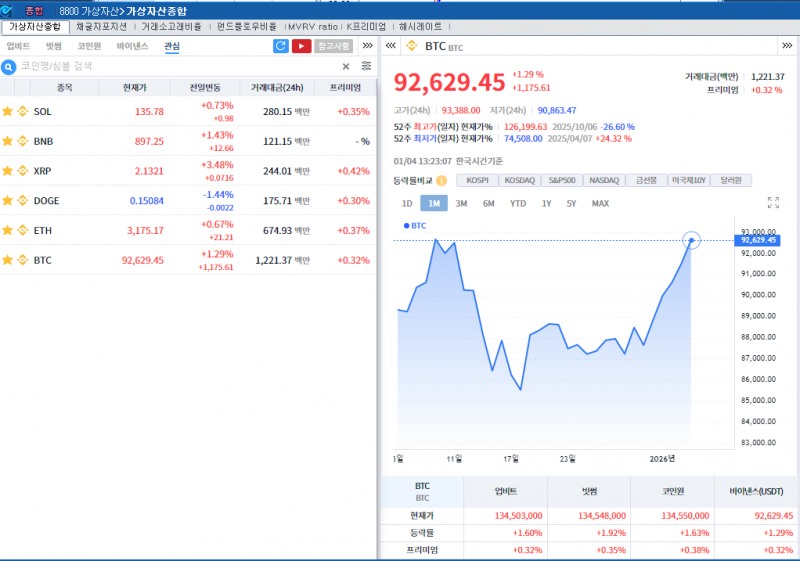This screenshot has height=561, width=800.
Task: Click the Binance icon in DOGE row
Action: 22,200
